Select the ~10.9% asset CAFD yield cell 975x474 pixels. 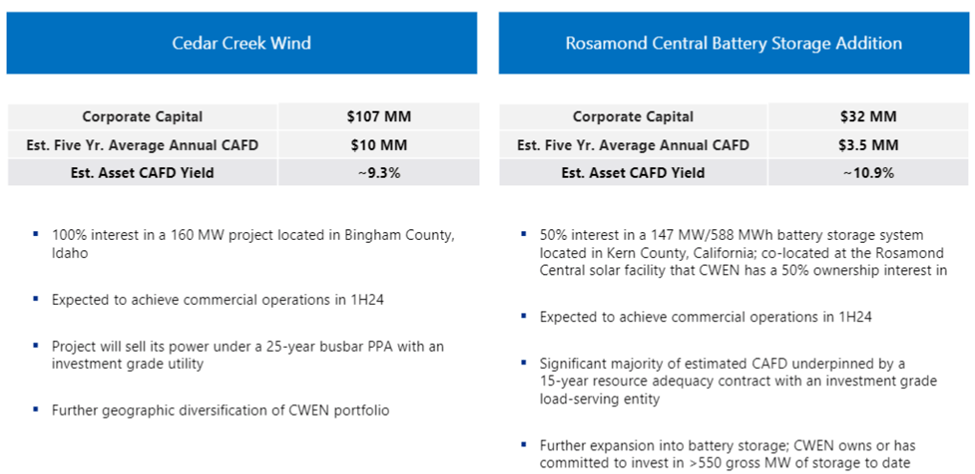pyautogui.click(x=868, y=173)
